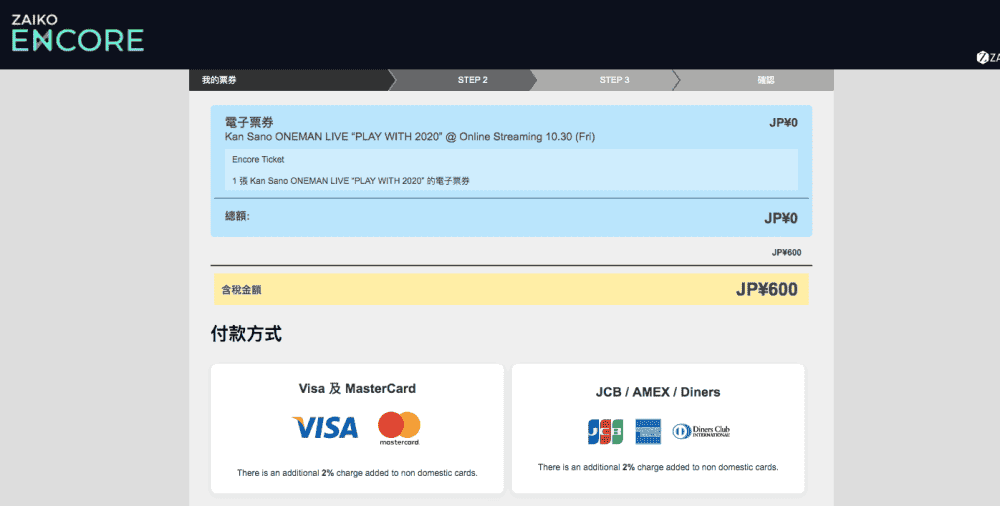Image resolution: width=1000 pixels, height=506 pixels.
Task: Click the large JP¥600 tax-included amount
Action: tap(767, 290)
